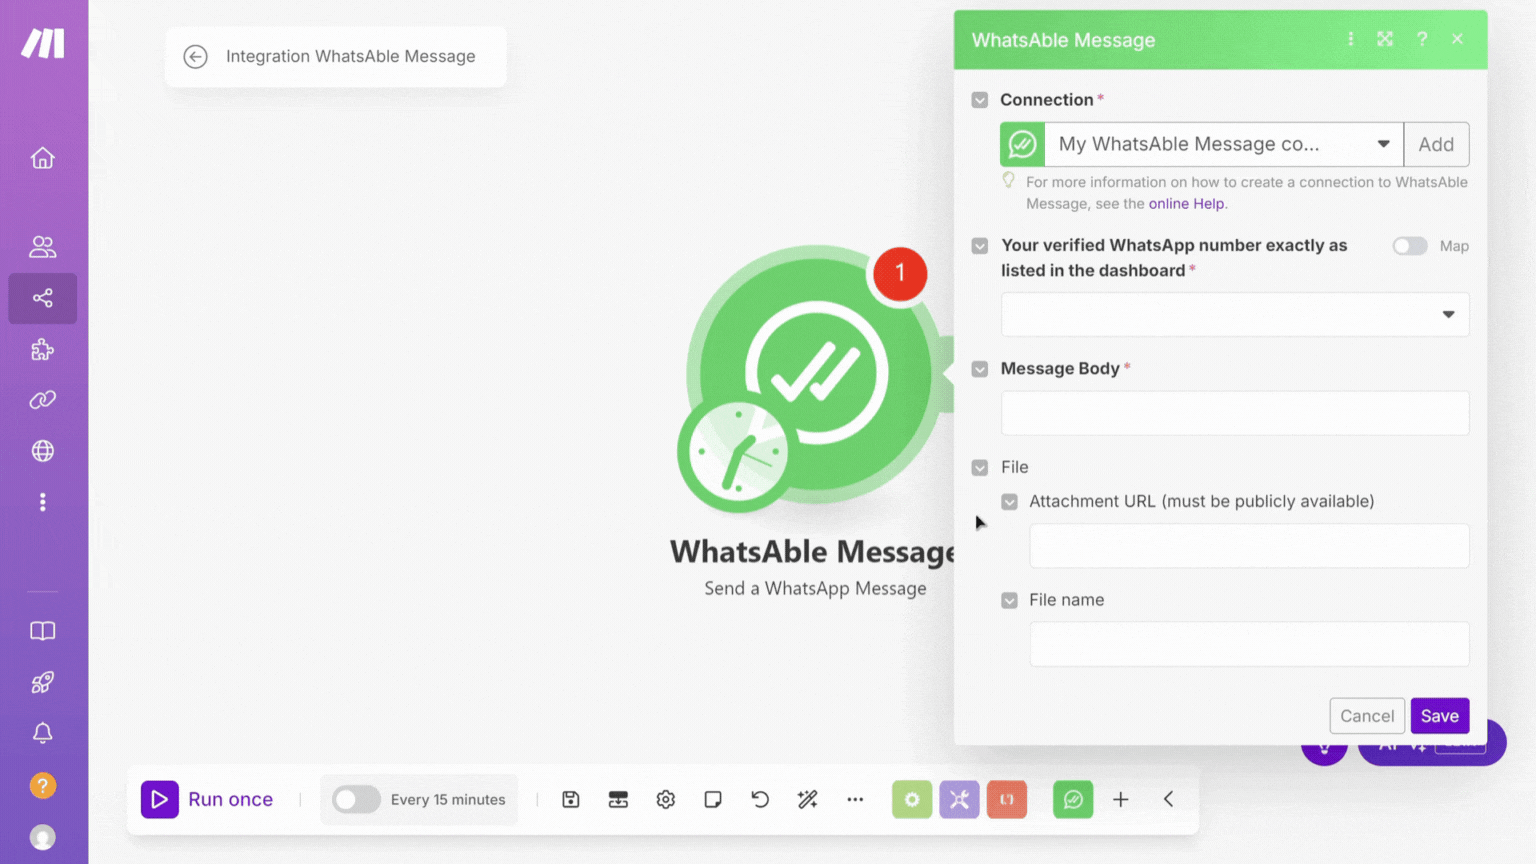Expand the panel to full screen
The height and width of the screenshot is (864, 1536).
1385,39
